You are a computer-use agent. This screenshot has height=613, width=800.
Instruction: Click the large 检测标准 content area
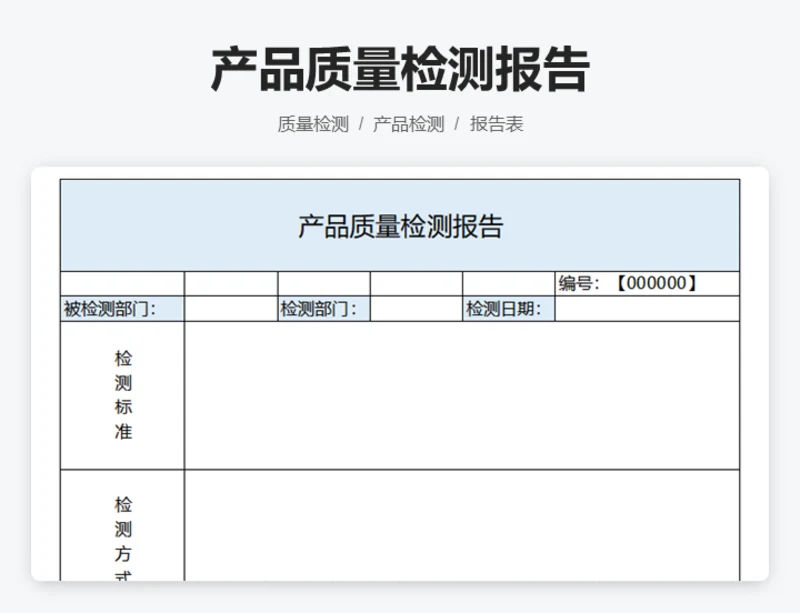tap(462, 396)
